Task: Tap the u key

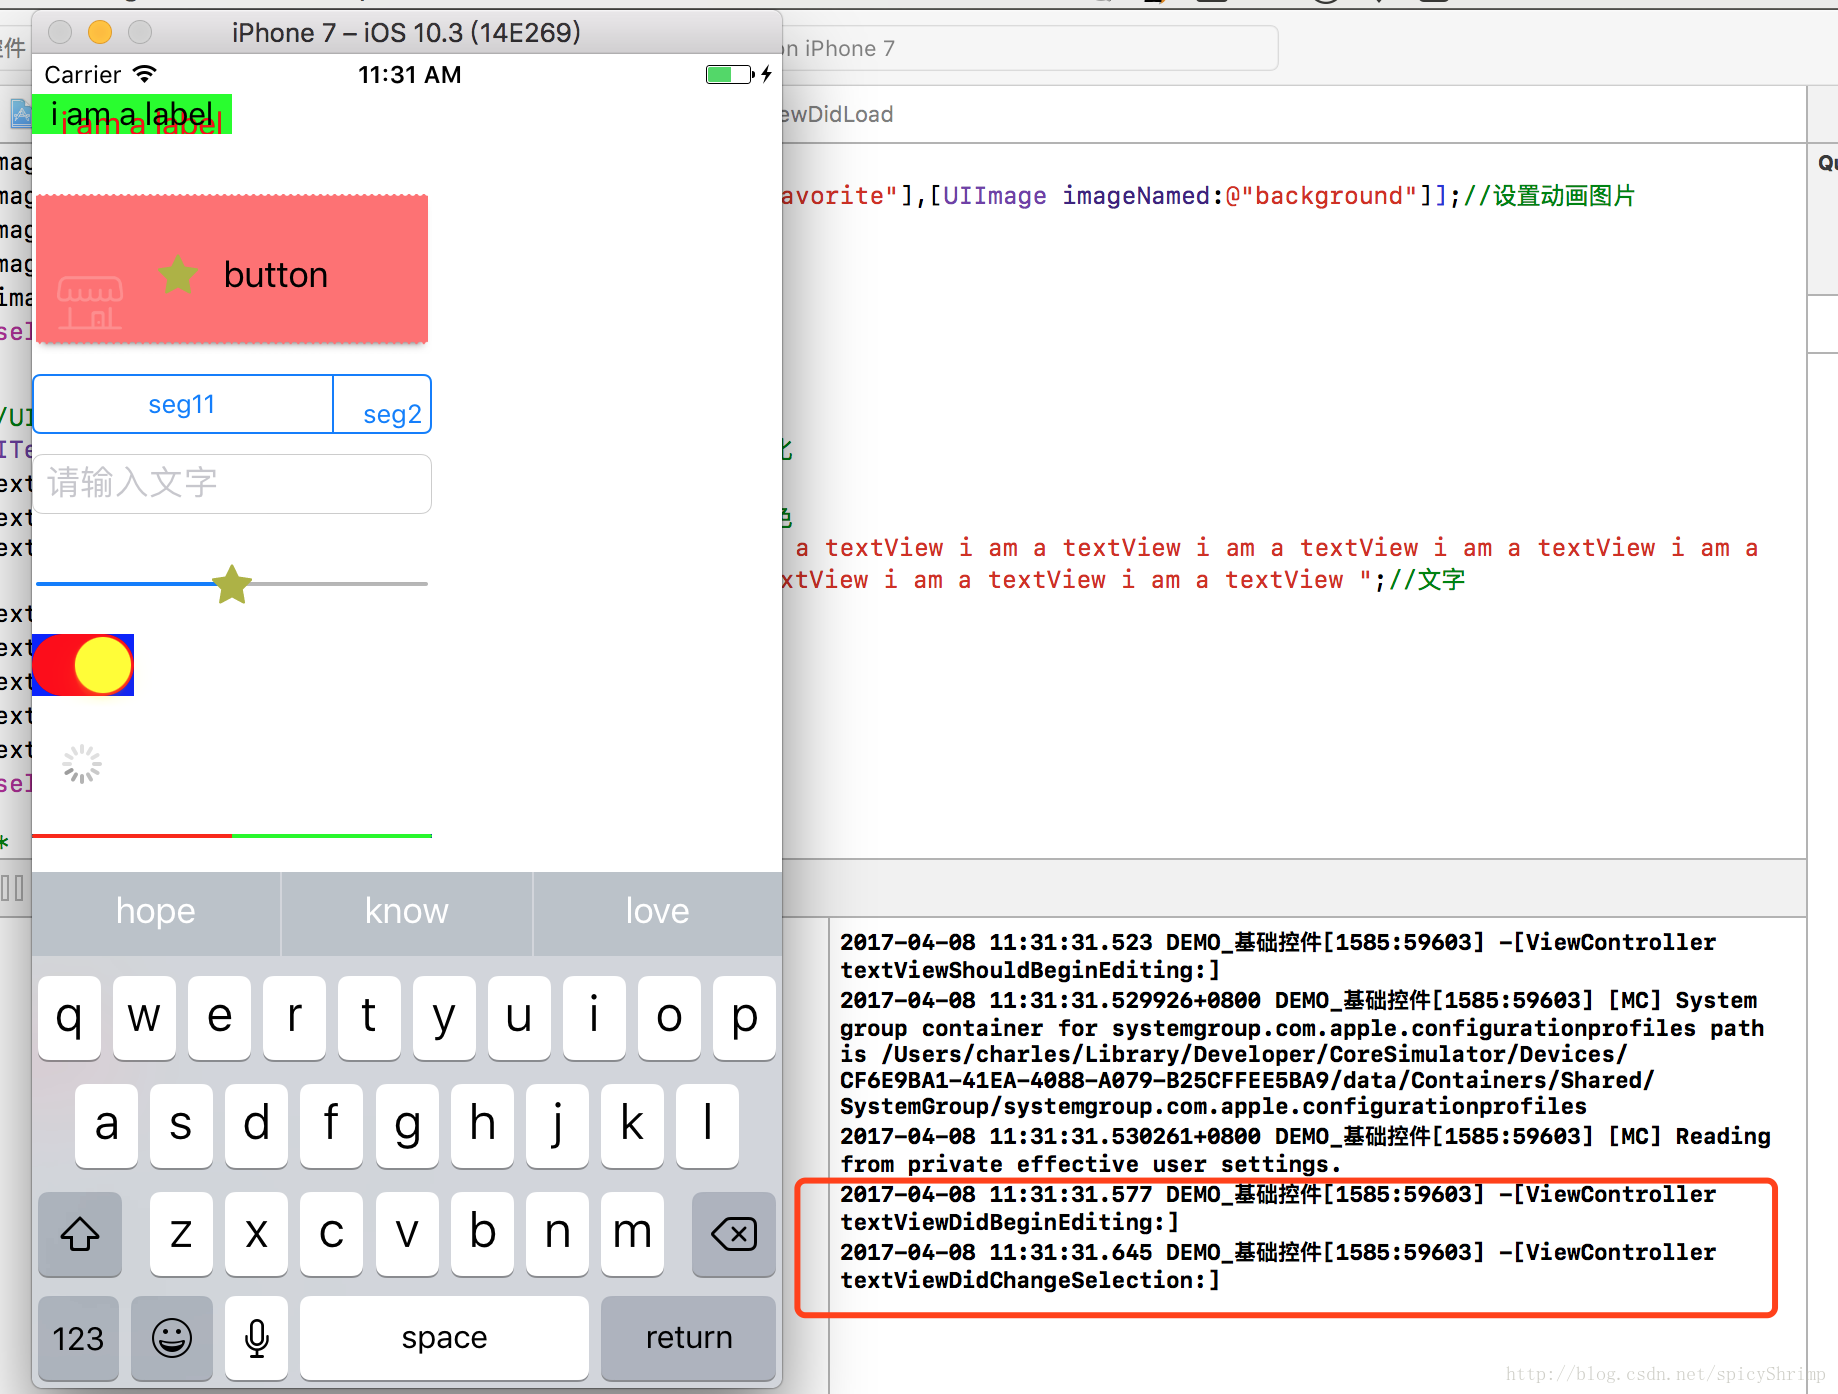Action: [x=519, y=1018]
